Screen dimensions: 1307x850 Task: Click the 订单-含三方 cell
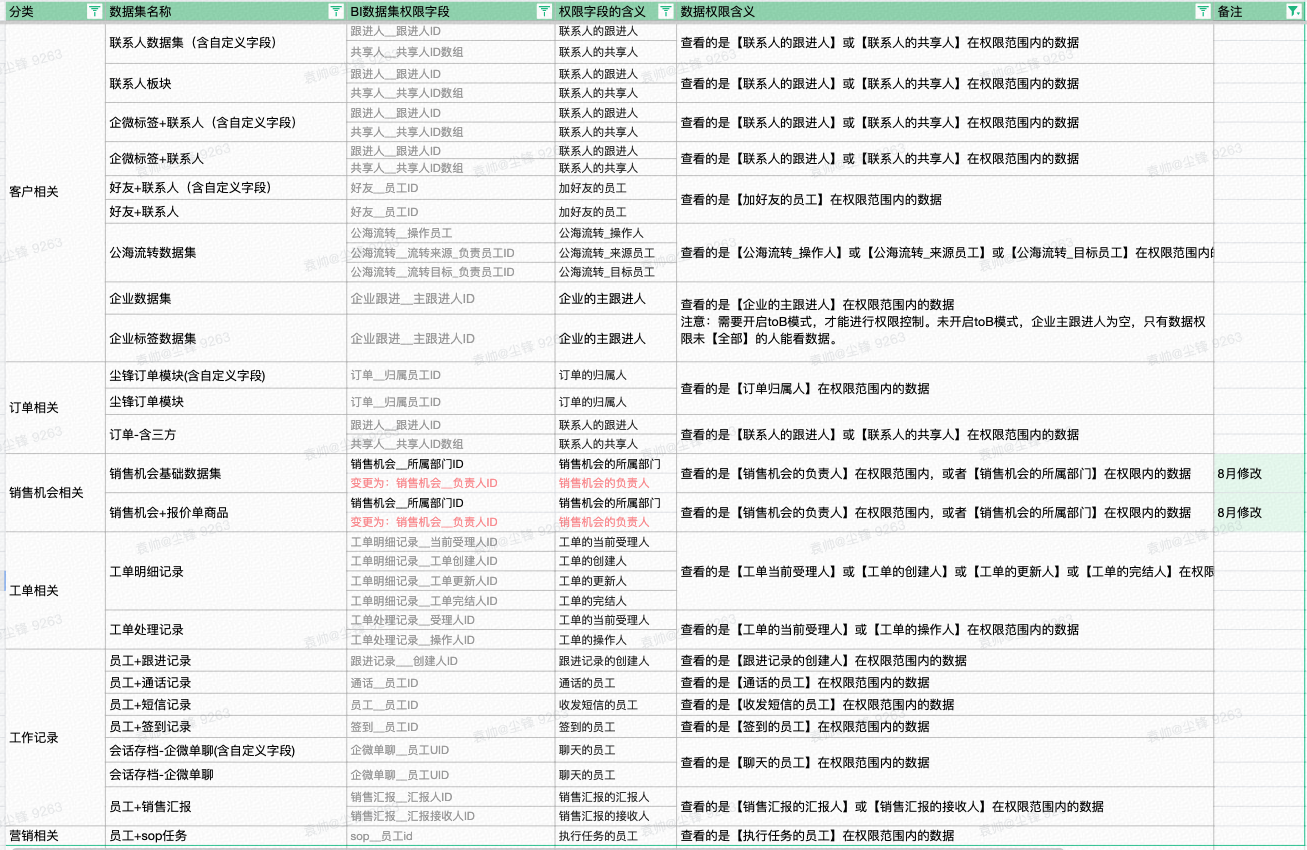226,435
